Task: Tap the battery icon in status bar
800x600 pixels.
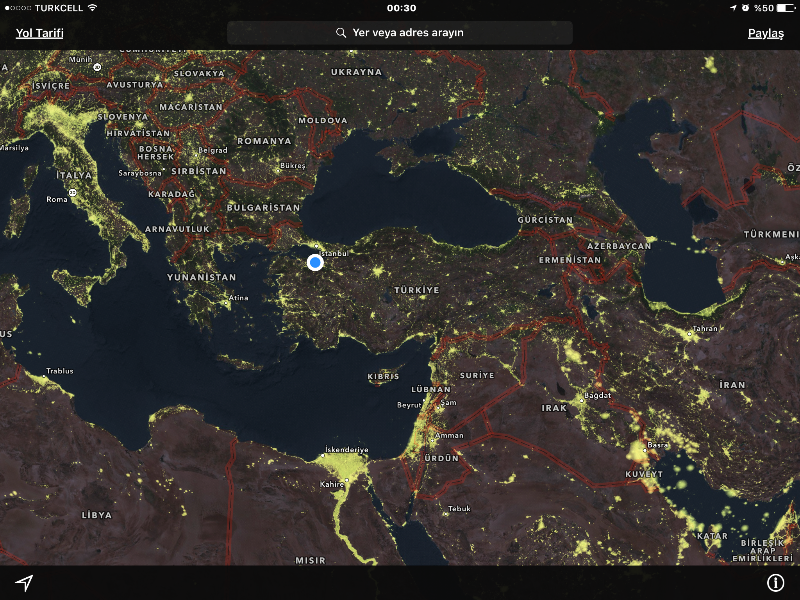Action: pos(786,8)
